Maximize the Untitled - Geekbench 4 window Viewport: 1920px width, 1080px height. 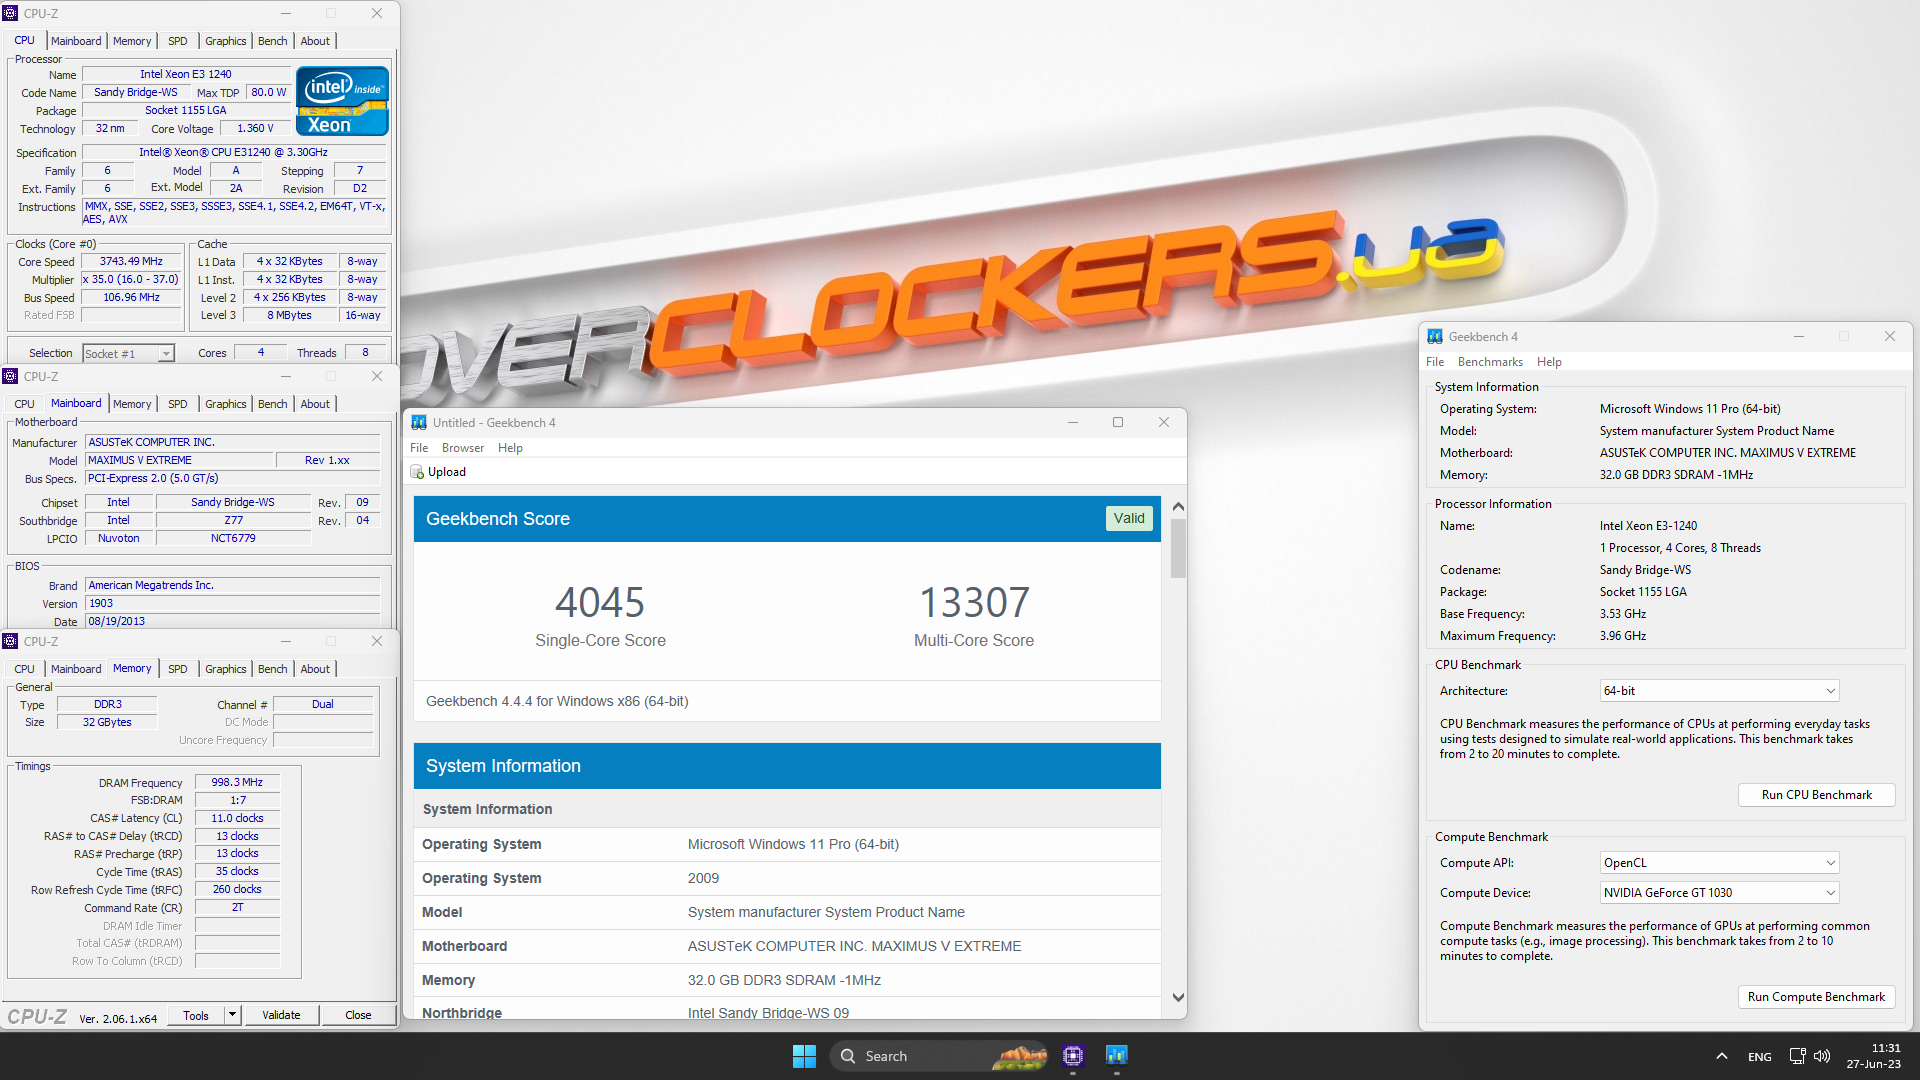coord(1118,422)
